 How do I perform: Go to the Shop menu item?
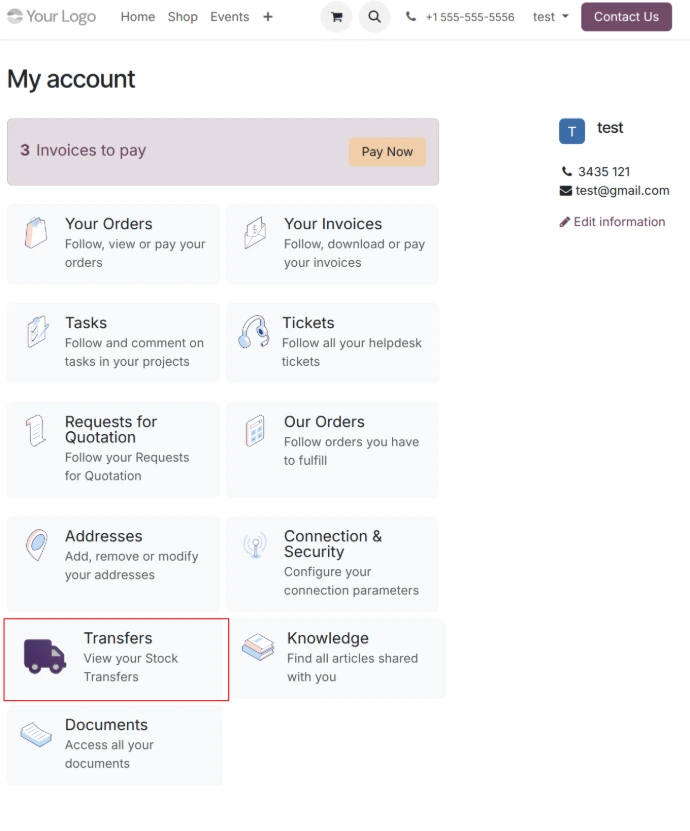click(182, 17)
